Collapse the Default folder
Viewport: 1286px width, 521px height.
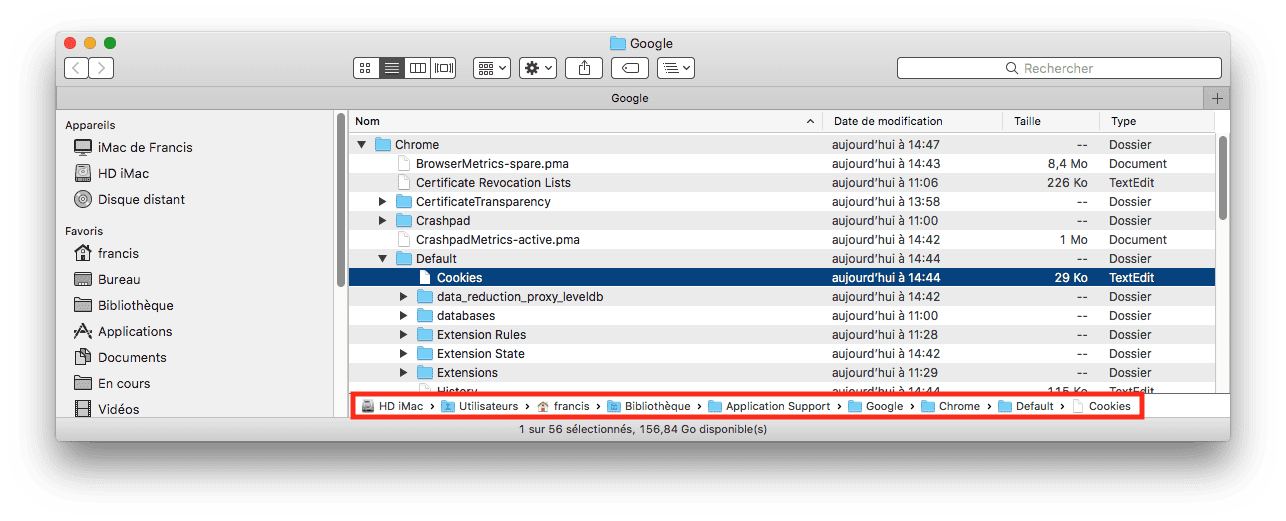pos(382,259)
